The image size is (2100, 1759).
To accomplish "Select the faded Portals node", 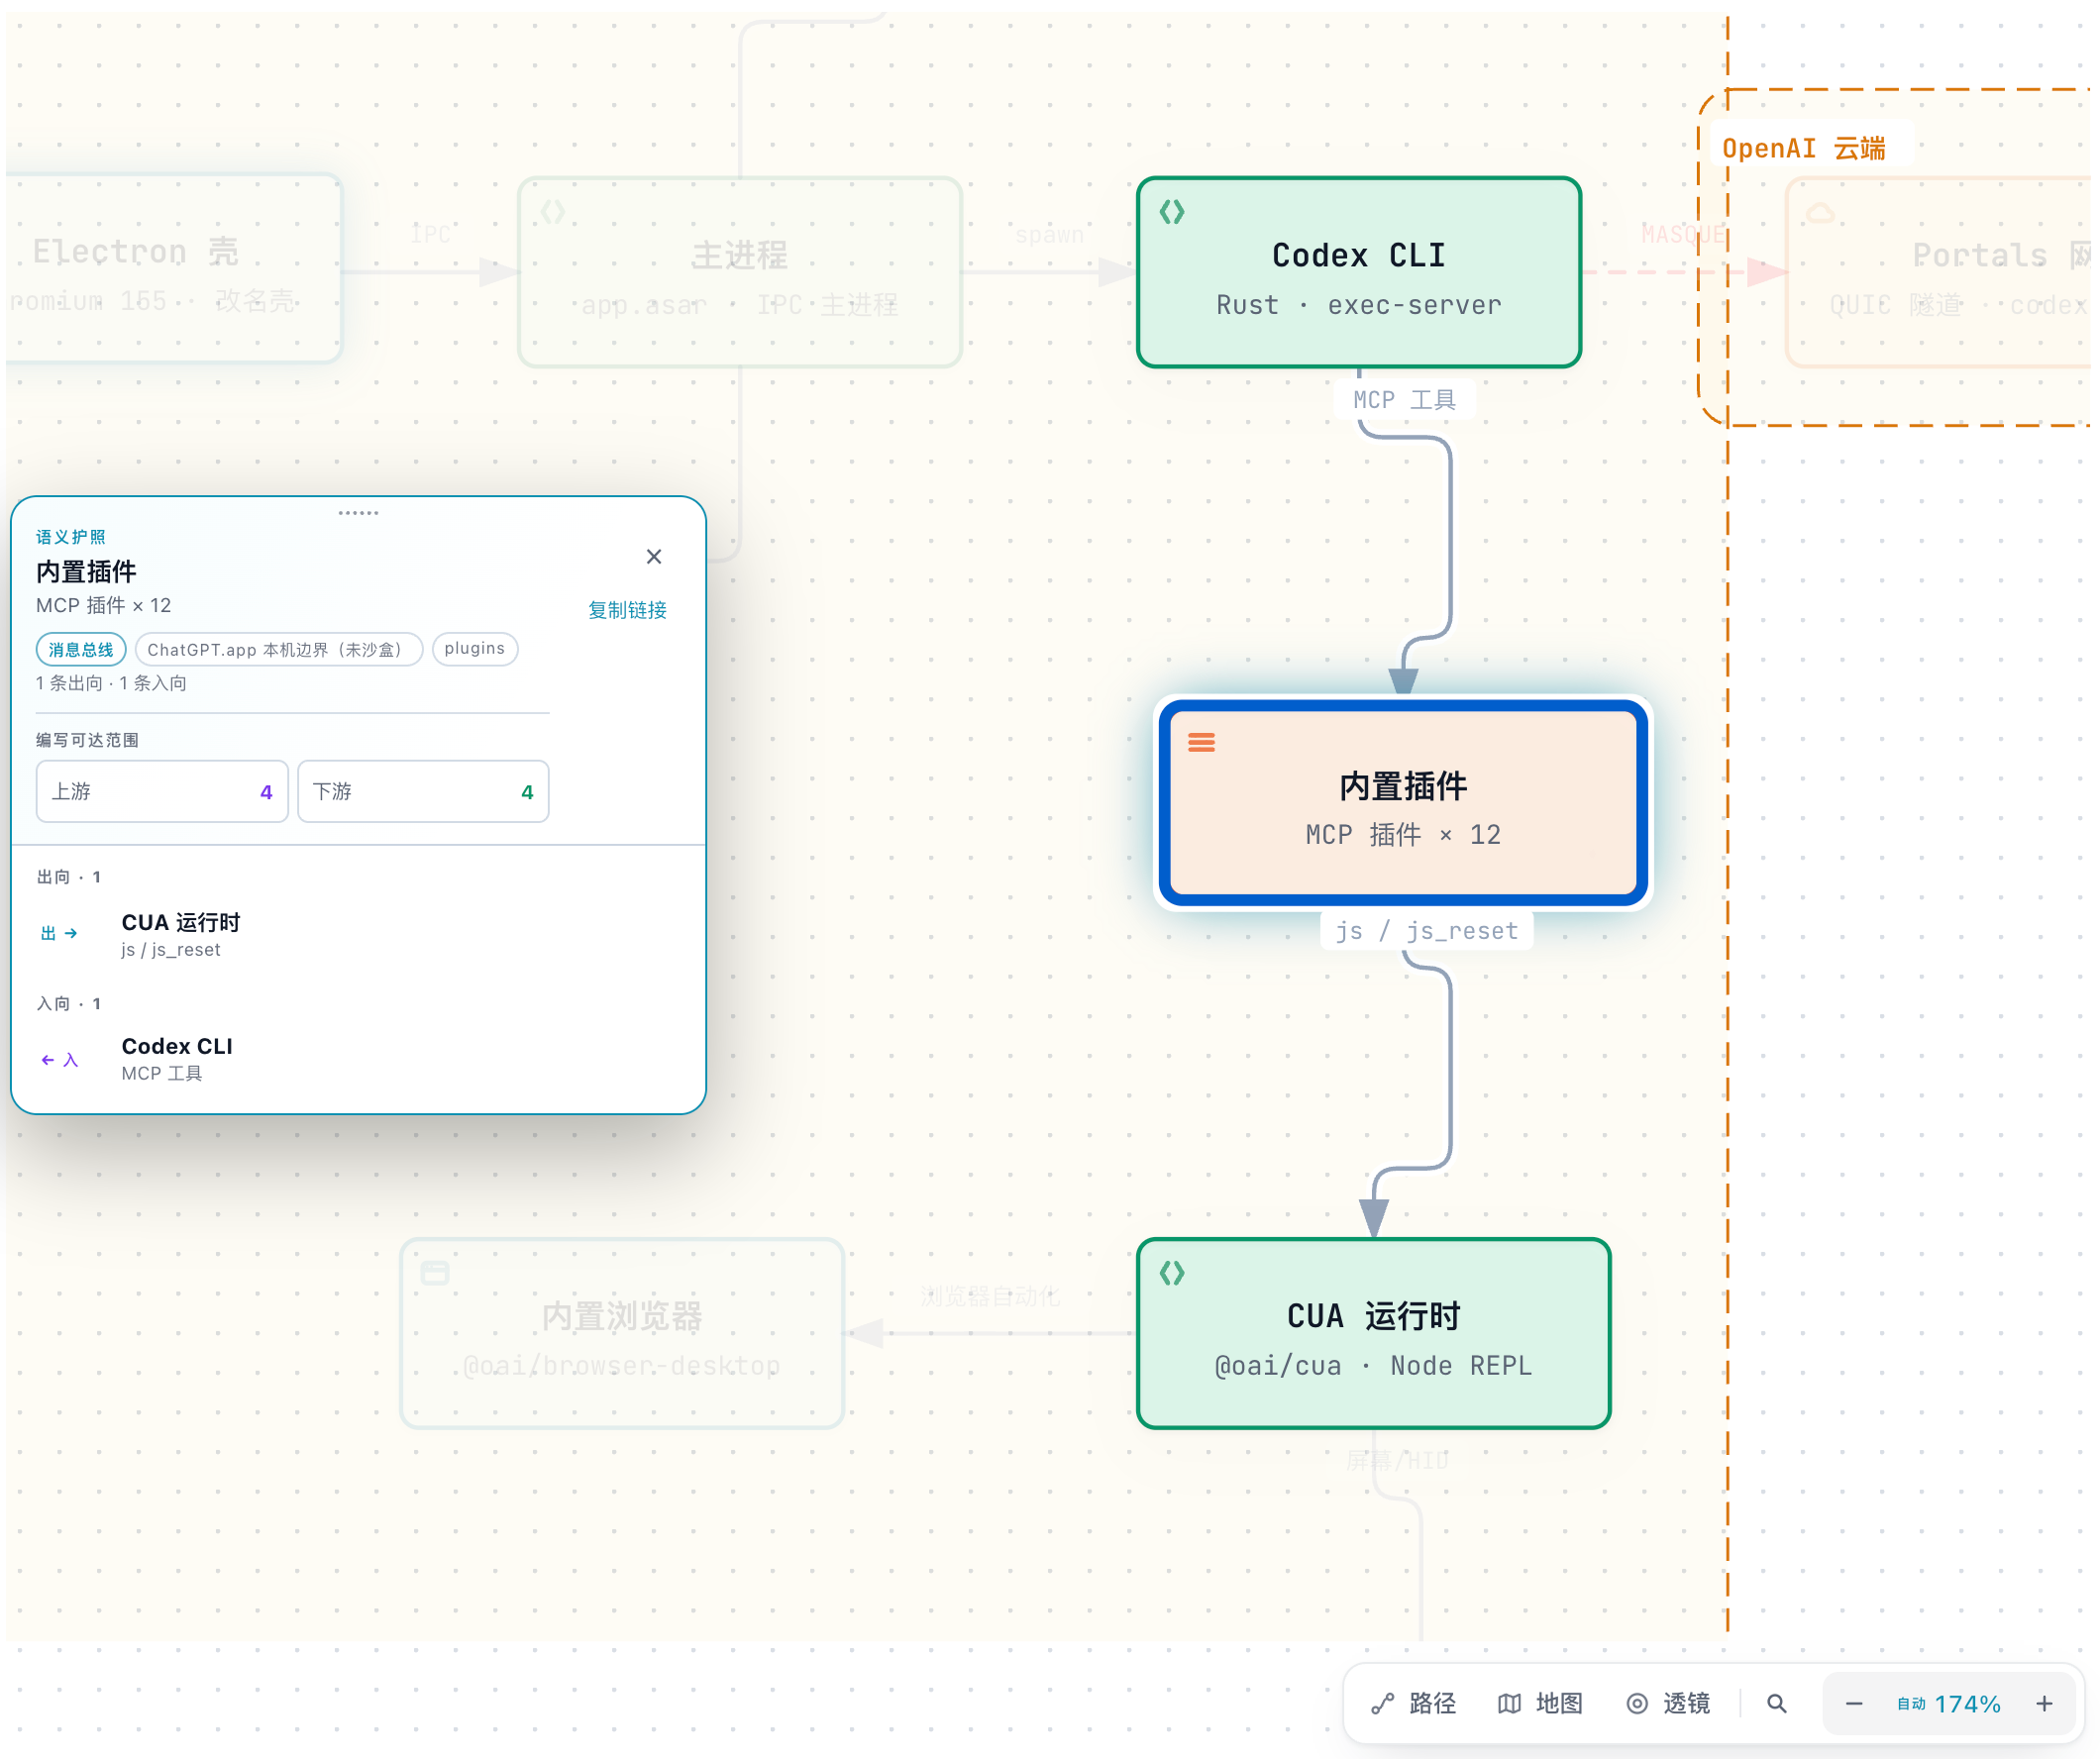I will 1938,273.
